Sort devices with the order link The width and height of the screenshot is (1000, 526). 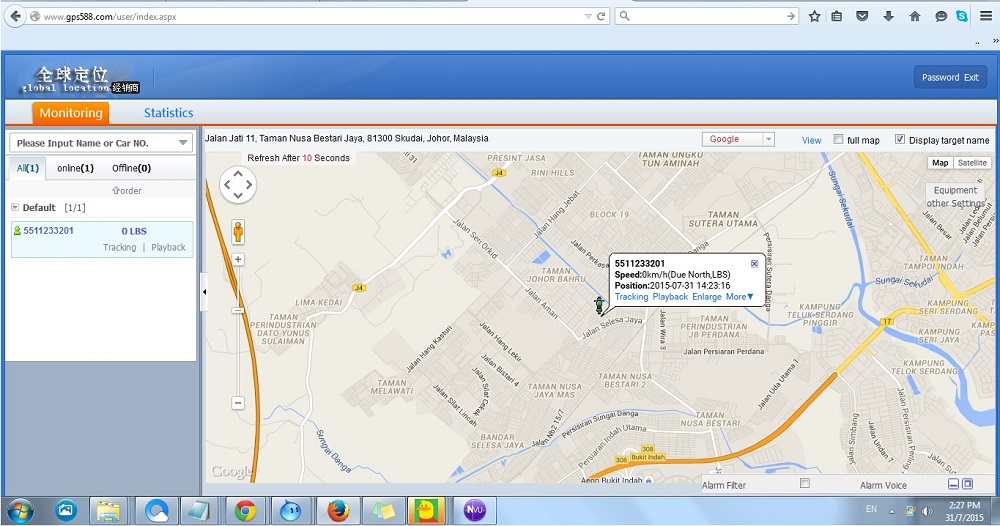coord(126,191)
